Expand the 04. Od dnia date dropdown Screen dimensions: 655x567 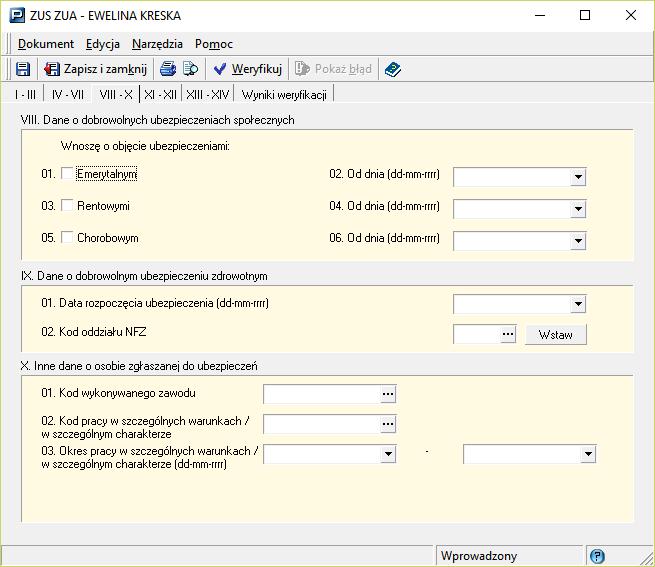tap(578, 208)
